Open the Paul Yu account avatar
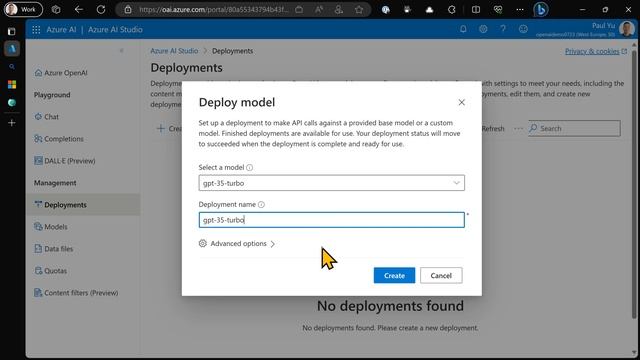This screenshot has height=360, width=640. coord(627,29)
